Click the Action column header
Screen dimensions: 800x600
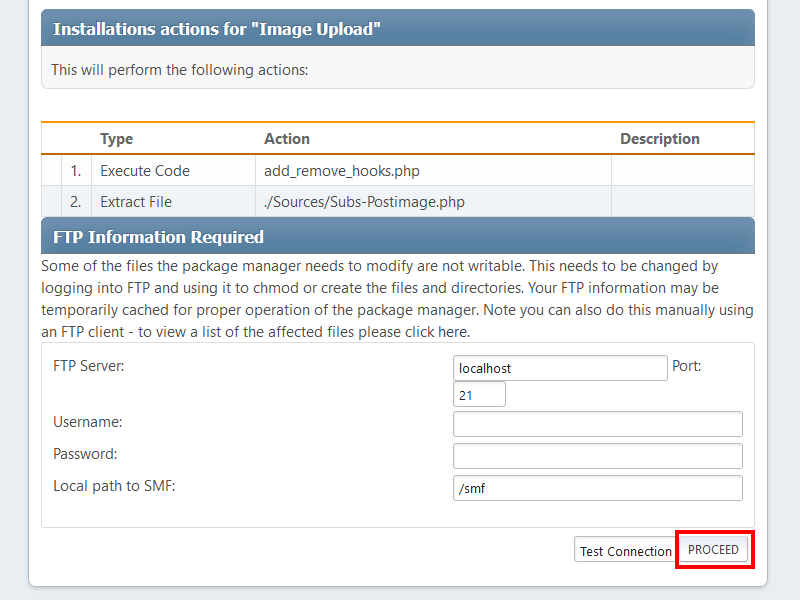point(287,139)
